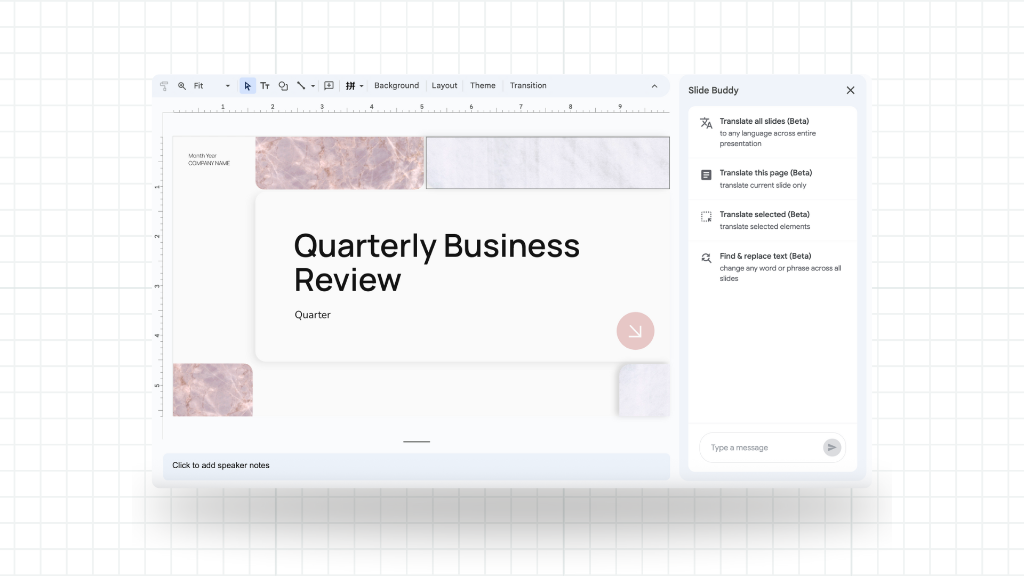This screenshot has width=1024, height=576.
Task: Open the Layout menu
Action: pos(444,86)
